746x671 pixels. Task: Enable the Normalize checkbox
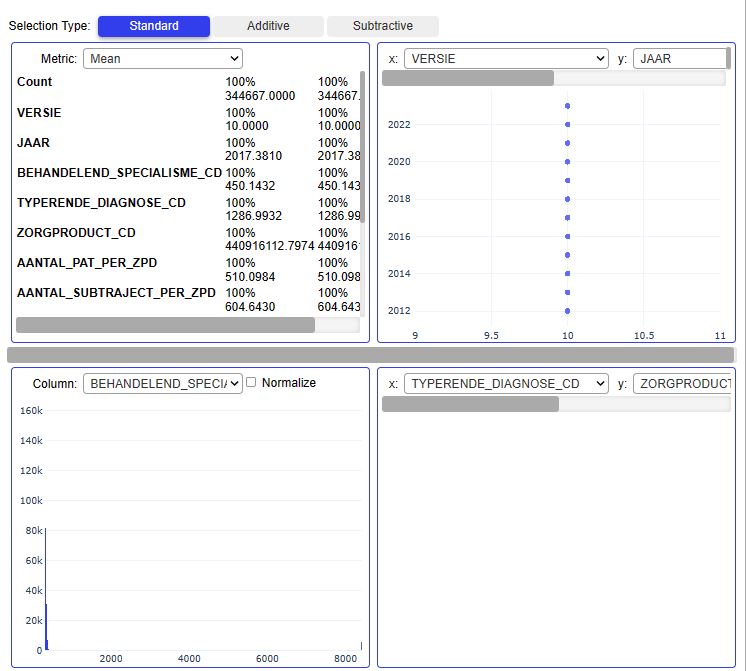coord(251,382)
